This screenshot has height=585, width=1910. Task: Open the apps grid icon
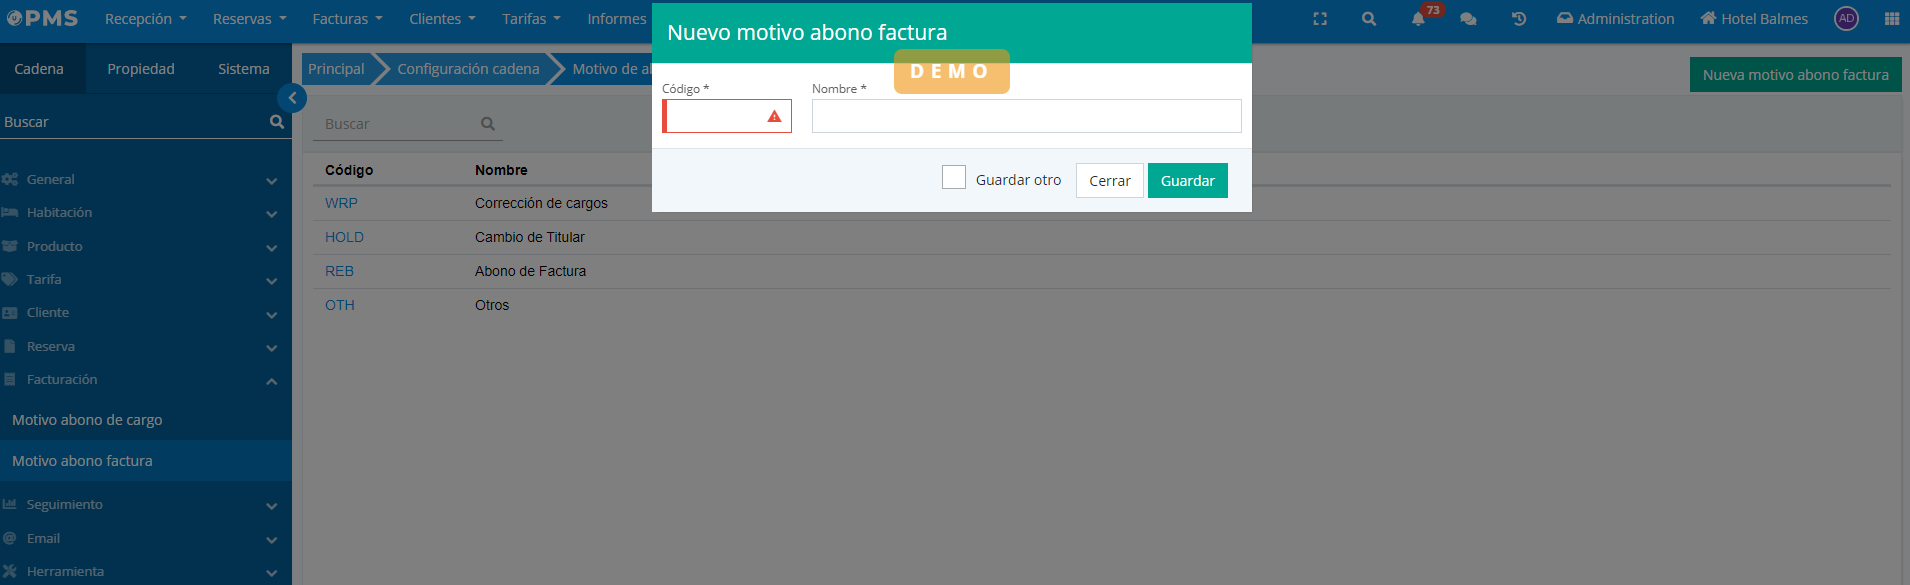(x=1891, y=19)
